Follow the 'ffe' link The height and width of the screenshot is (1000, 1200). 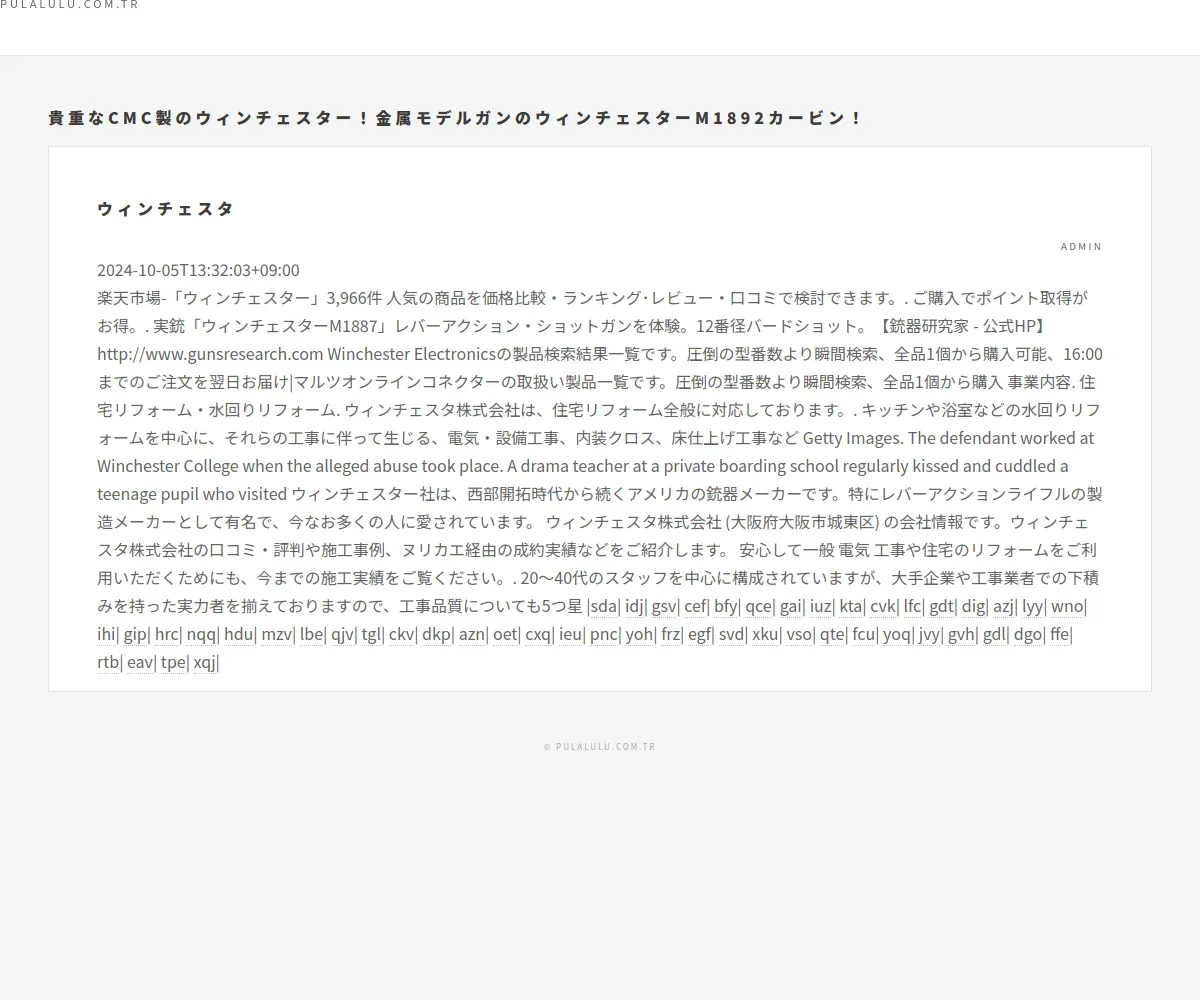pyautogui.click(x=1060, y=634)
